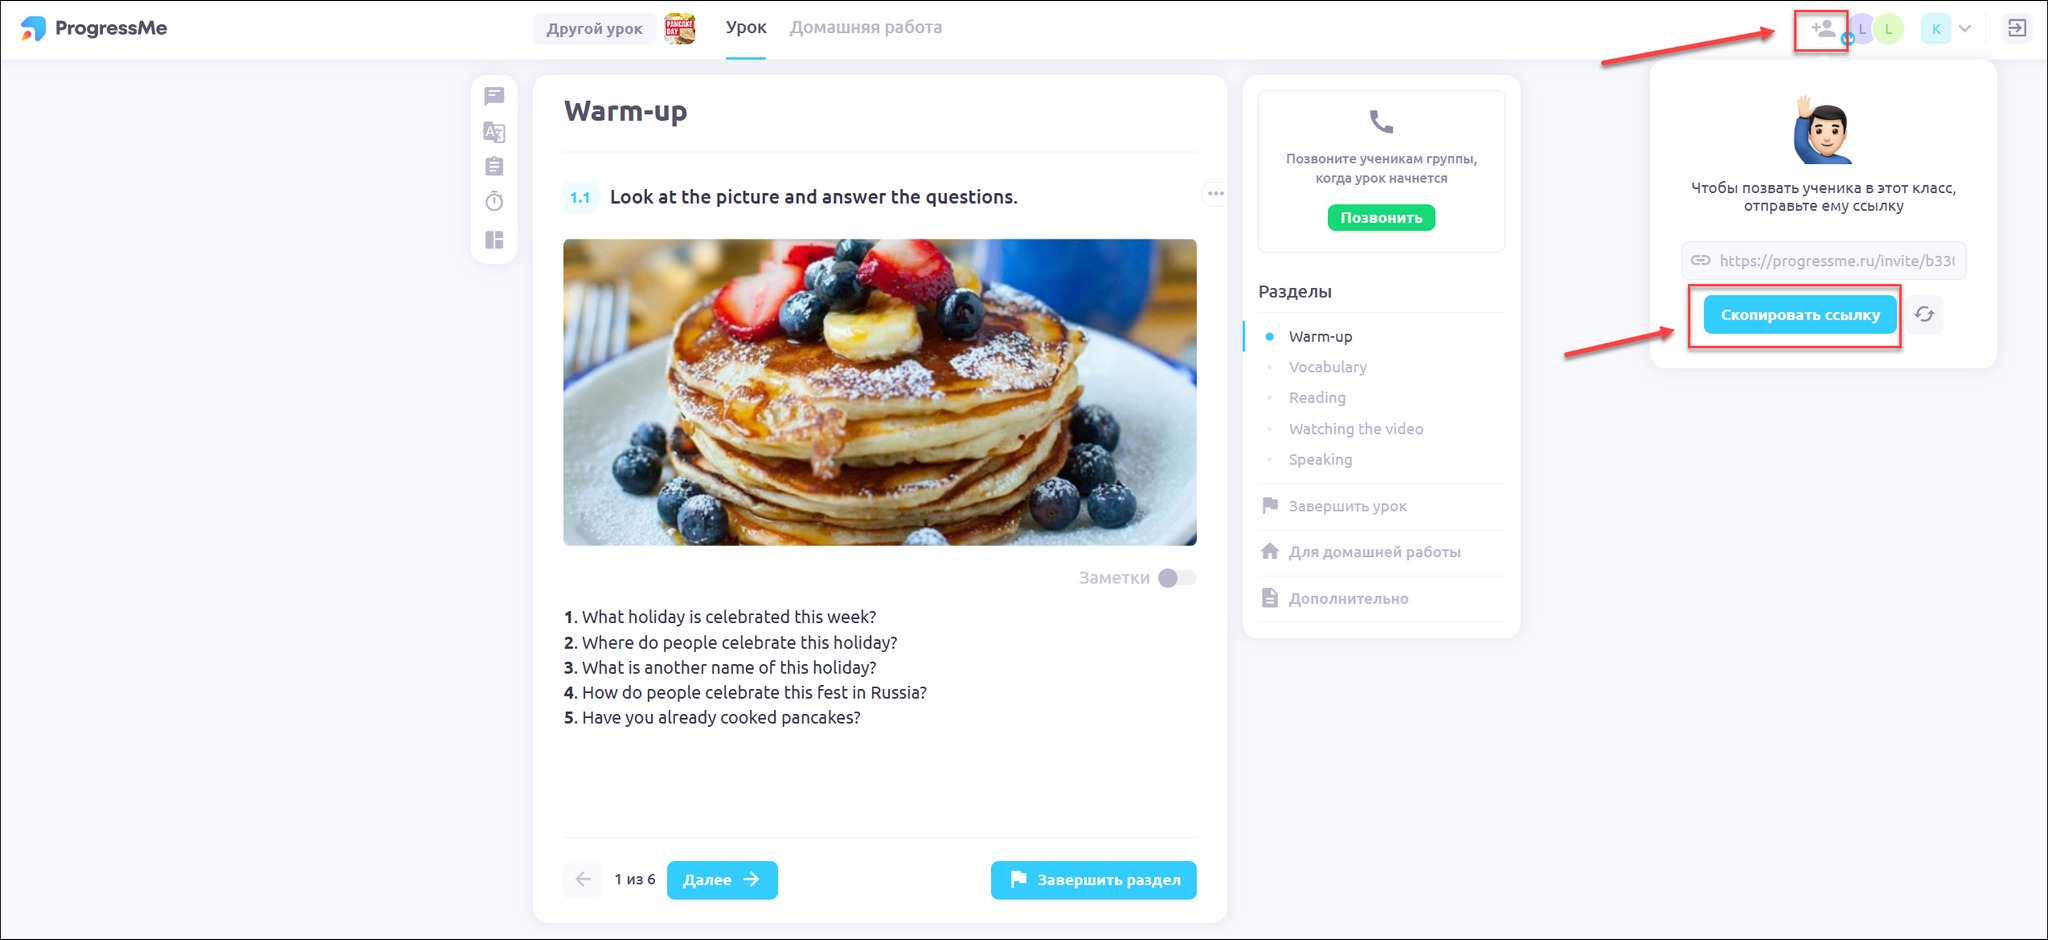Open the exercise 1.1 three-dots menu
2048x940 pixels.
(x=1215, y=194)
